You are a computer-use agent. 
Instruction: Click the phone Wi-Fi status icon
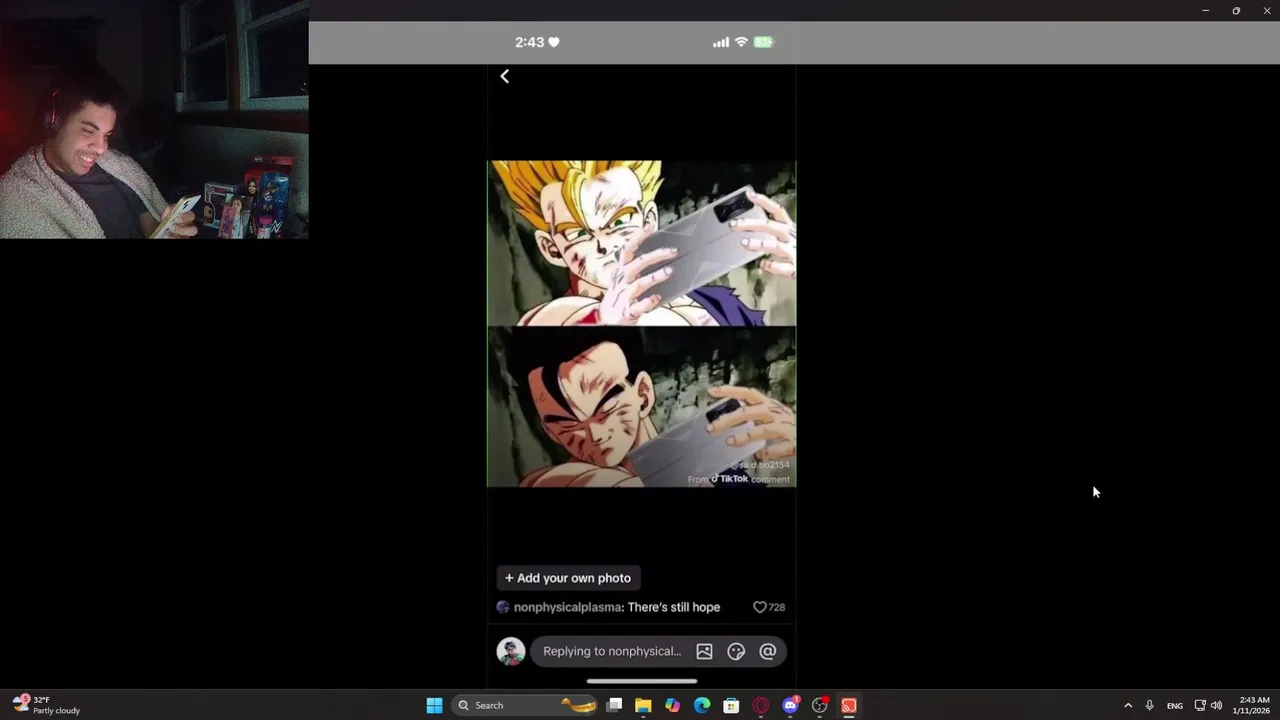point(741,42)
